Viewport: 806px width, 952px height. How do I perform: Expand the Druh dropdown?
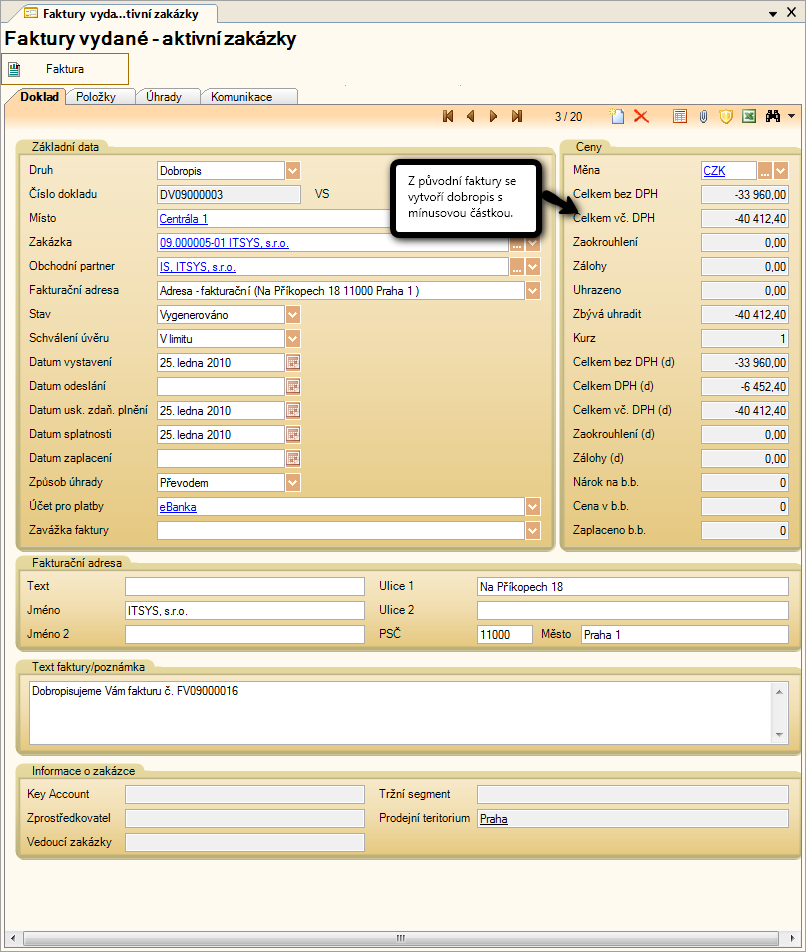coord(293,170)
